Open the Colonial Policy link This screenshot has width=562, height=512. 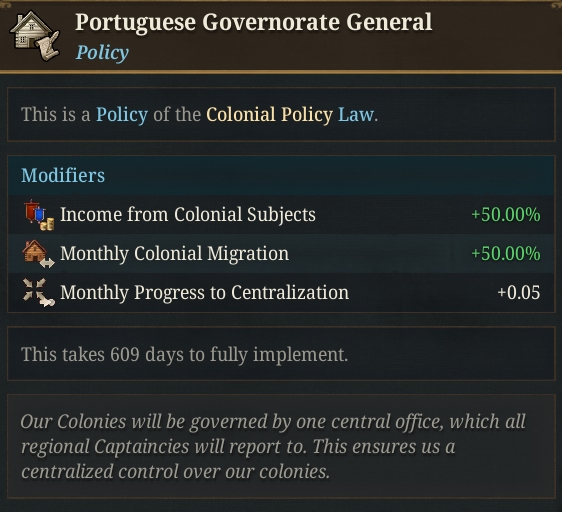tap(270, 115)
